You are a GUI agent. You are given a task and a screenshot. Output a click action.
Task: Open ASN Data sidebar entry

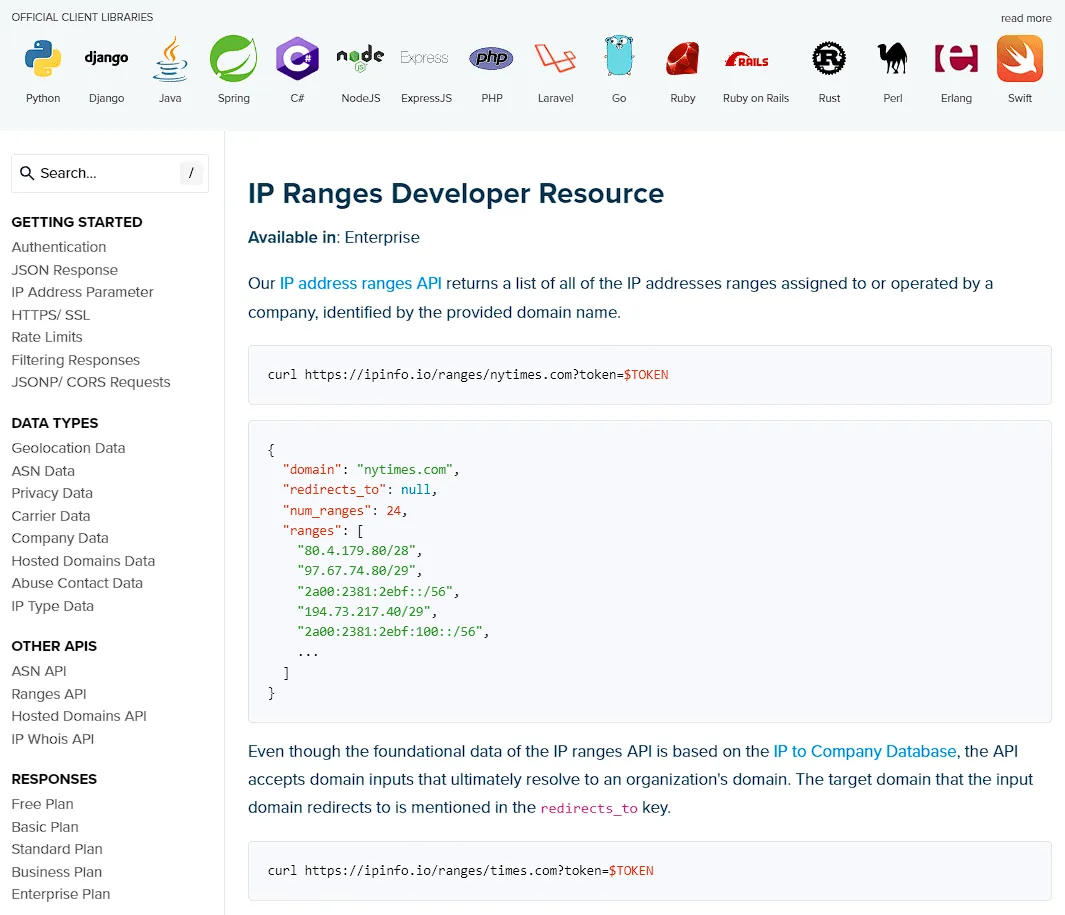point(43,471)
